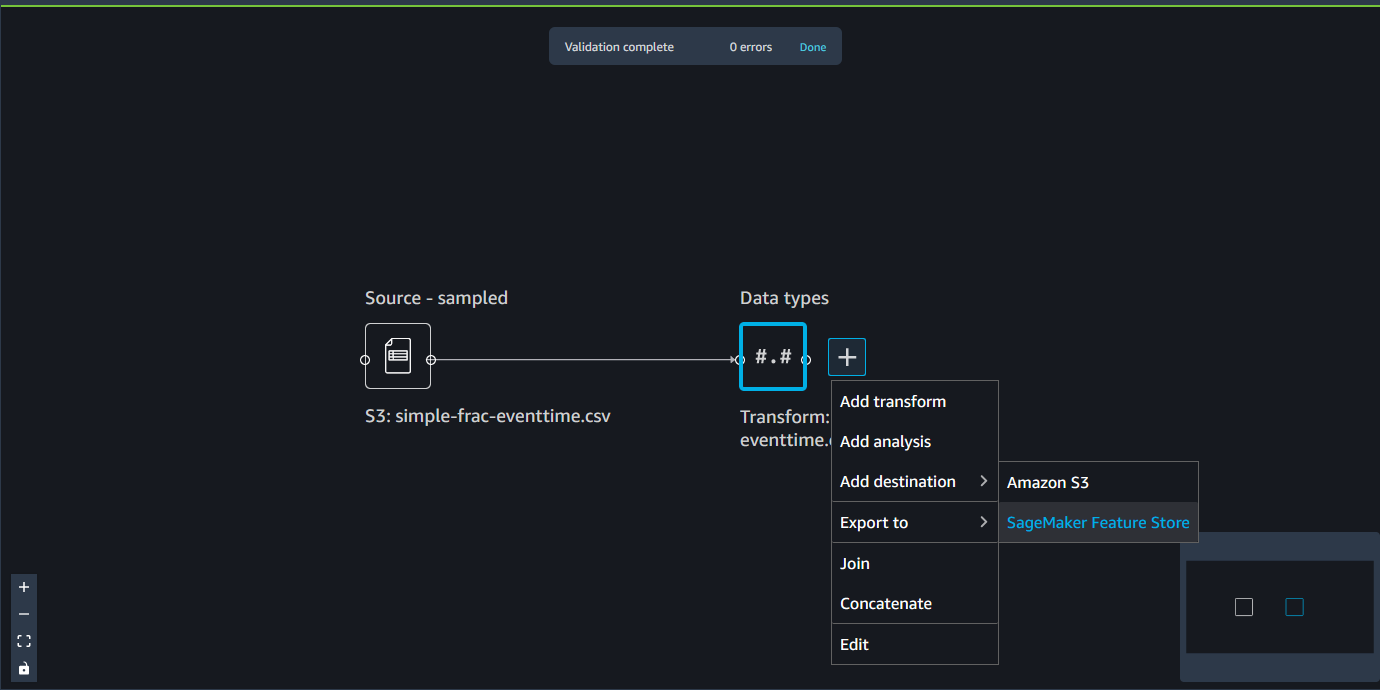Click the output port circle of the source node
Image resolution: width=1380 pixels, height=690 pixels.
click(x=432, y=356)
